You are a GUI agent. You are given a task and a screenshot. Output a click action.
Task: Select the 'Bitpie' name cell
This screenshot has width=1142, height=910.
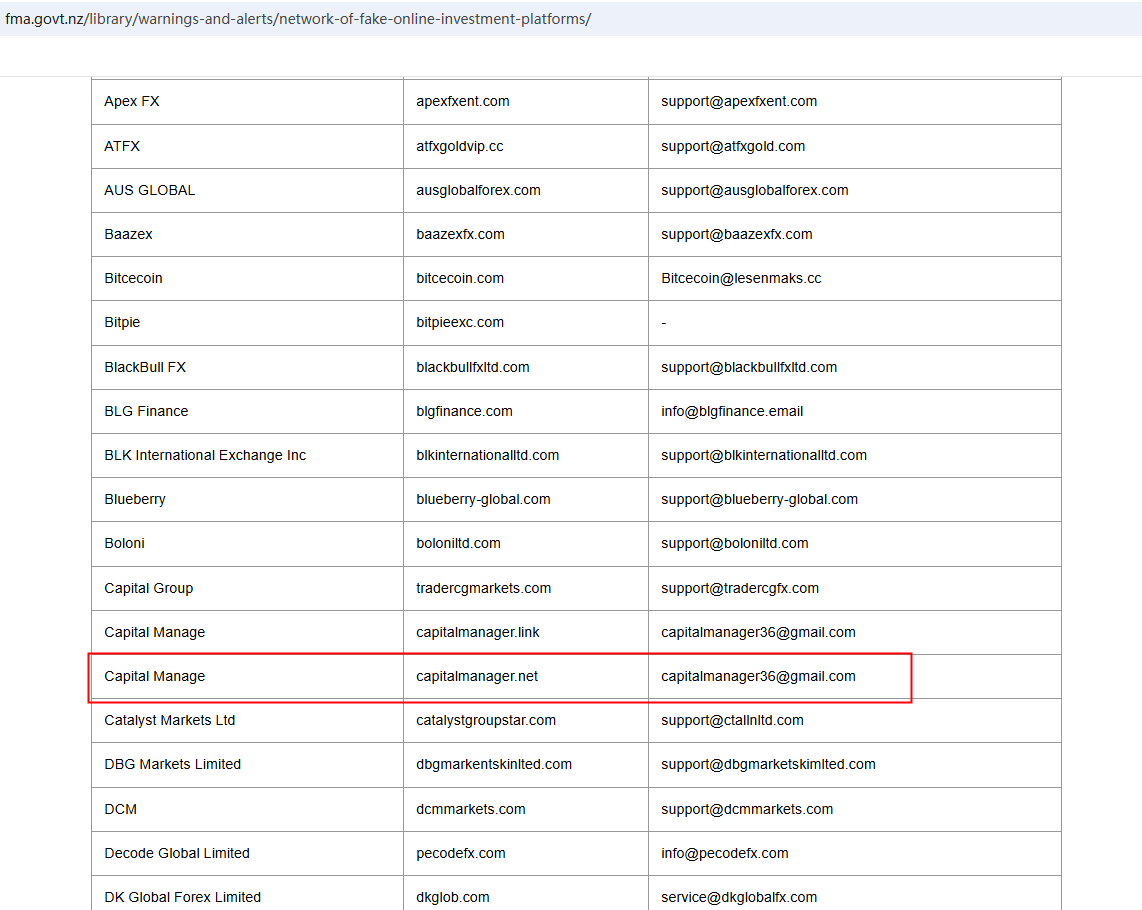tap(248, 323)
